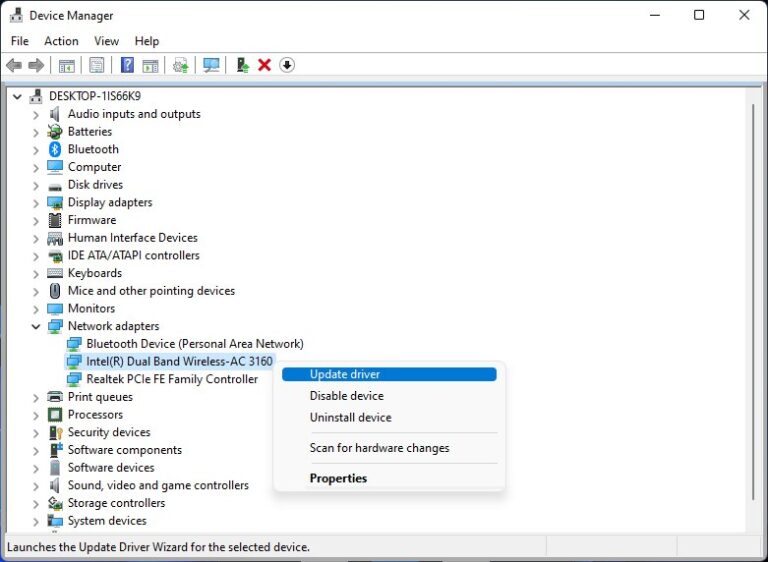Open the Action menu
Viewport: 768px width, 562px height.
click(x=61, y=41)
